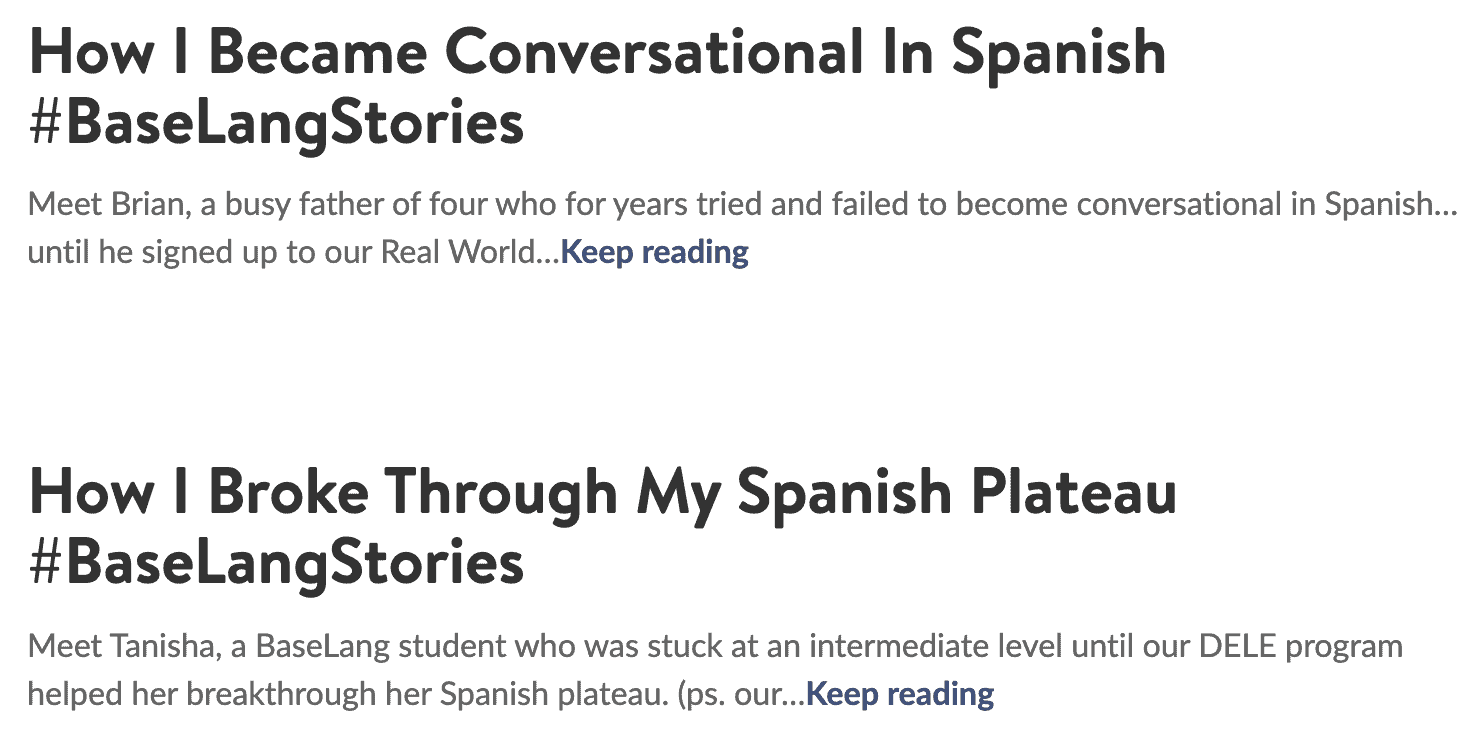Open the "How I Broke Through My Spanish Plateau" post
Screen dimensions: 1478x744
pos(603,527)
